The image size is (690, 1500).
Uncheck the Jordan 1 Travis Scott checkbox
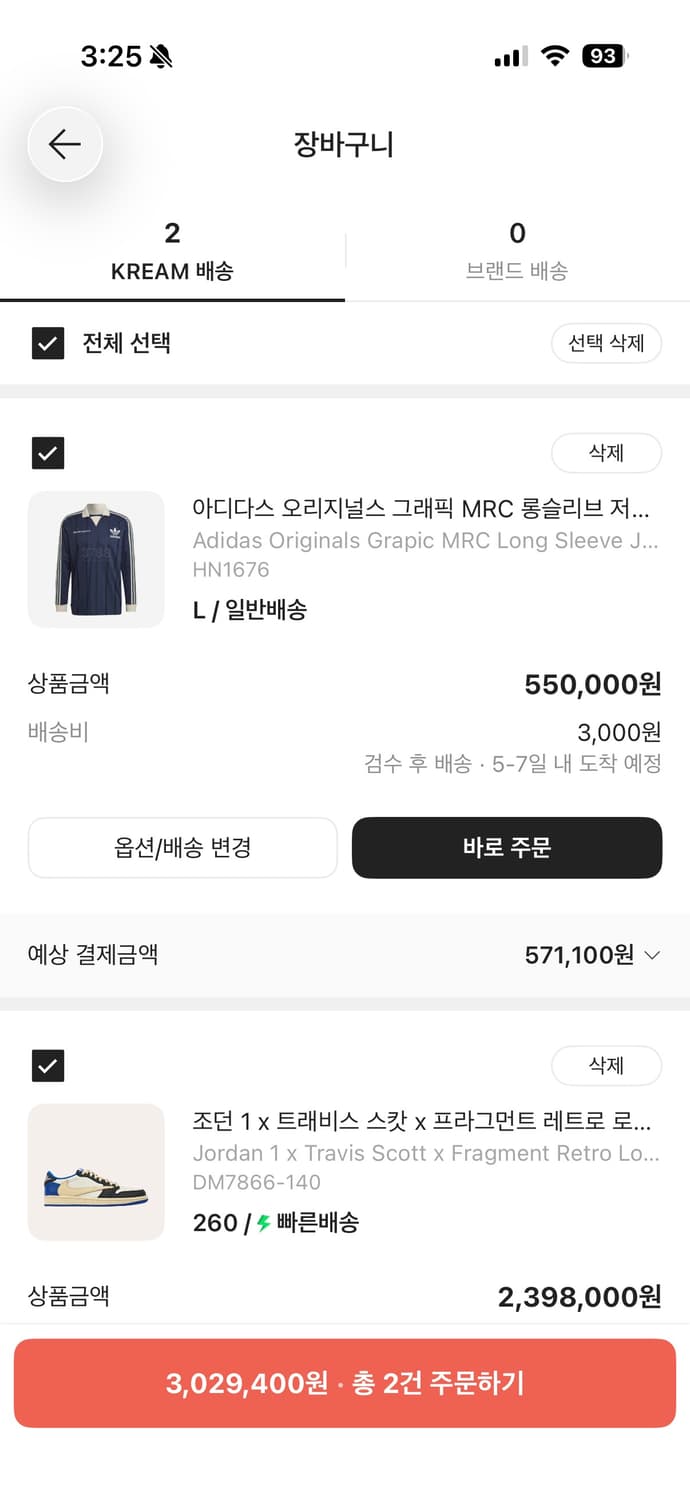point(47,1065)
